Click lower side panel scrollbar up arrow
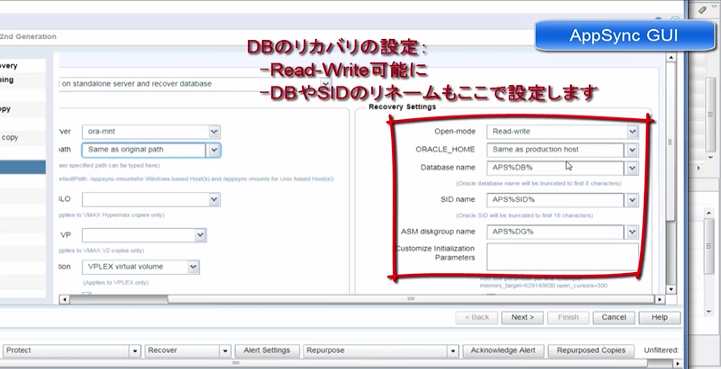This screenshot has width=721, height=369. tap(709, 213)
